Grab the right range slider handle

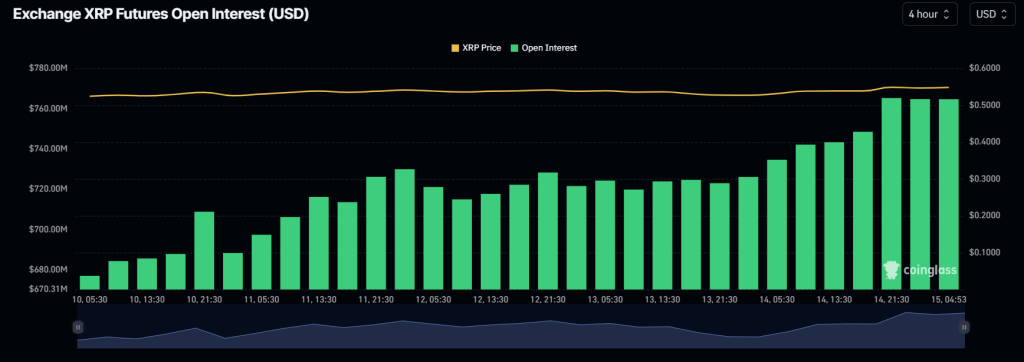click(964, 327)
